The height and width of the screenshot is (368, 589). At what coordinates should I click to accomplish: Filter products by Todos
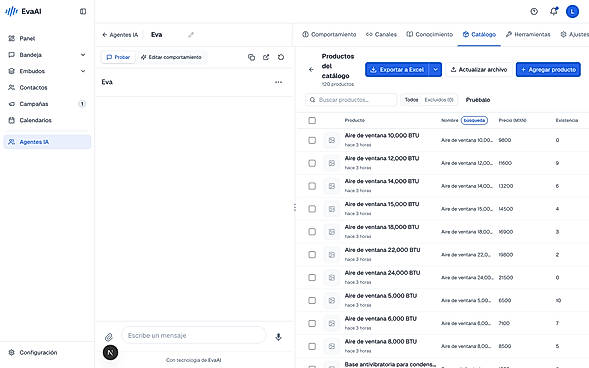411,100
